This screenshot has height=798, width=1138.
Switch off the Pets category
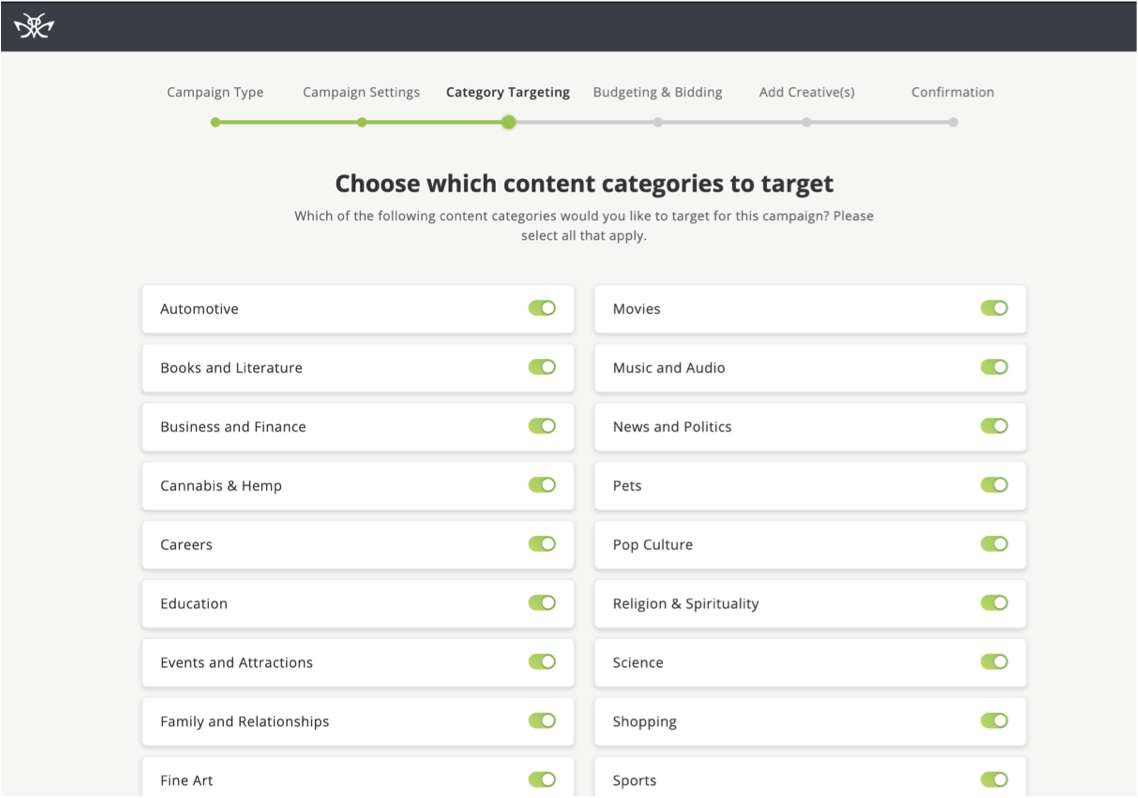(994, 485)
